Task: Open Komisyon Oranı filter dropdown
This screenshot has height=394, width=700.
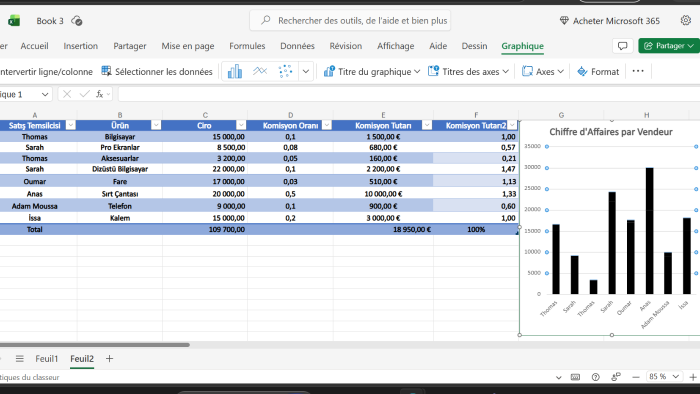Action: click(326, 125)
